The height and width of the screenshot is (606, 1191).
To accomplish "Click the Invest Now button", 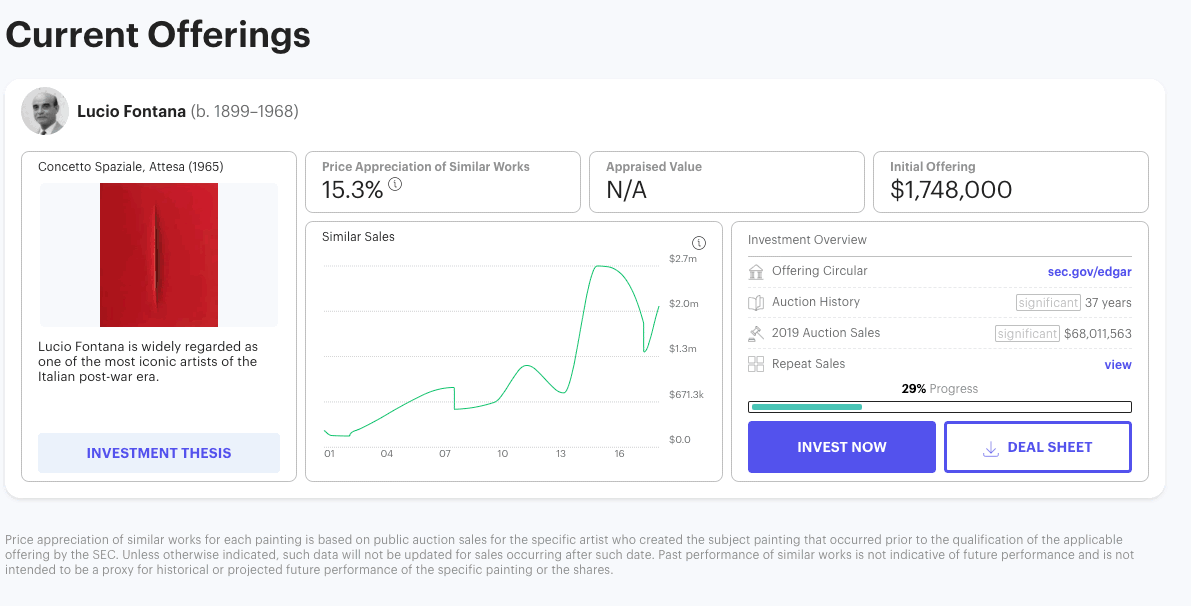I will [842, 447].
